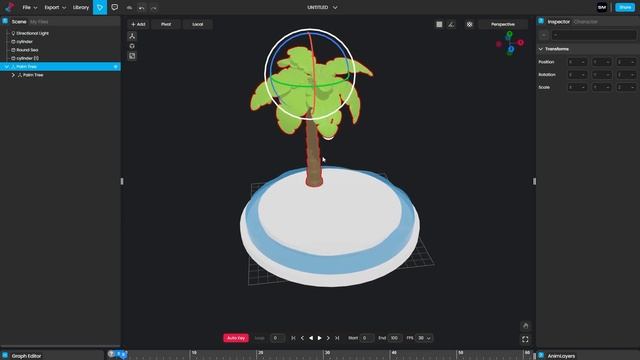Click the blue Share button
The image size is (640, 360).
(625, 7)
